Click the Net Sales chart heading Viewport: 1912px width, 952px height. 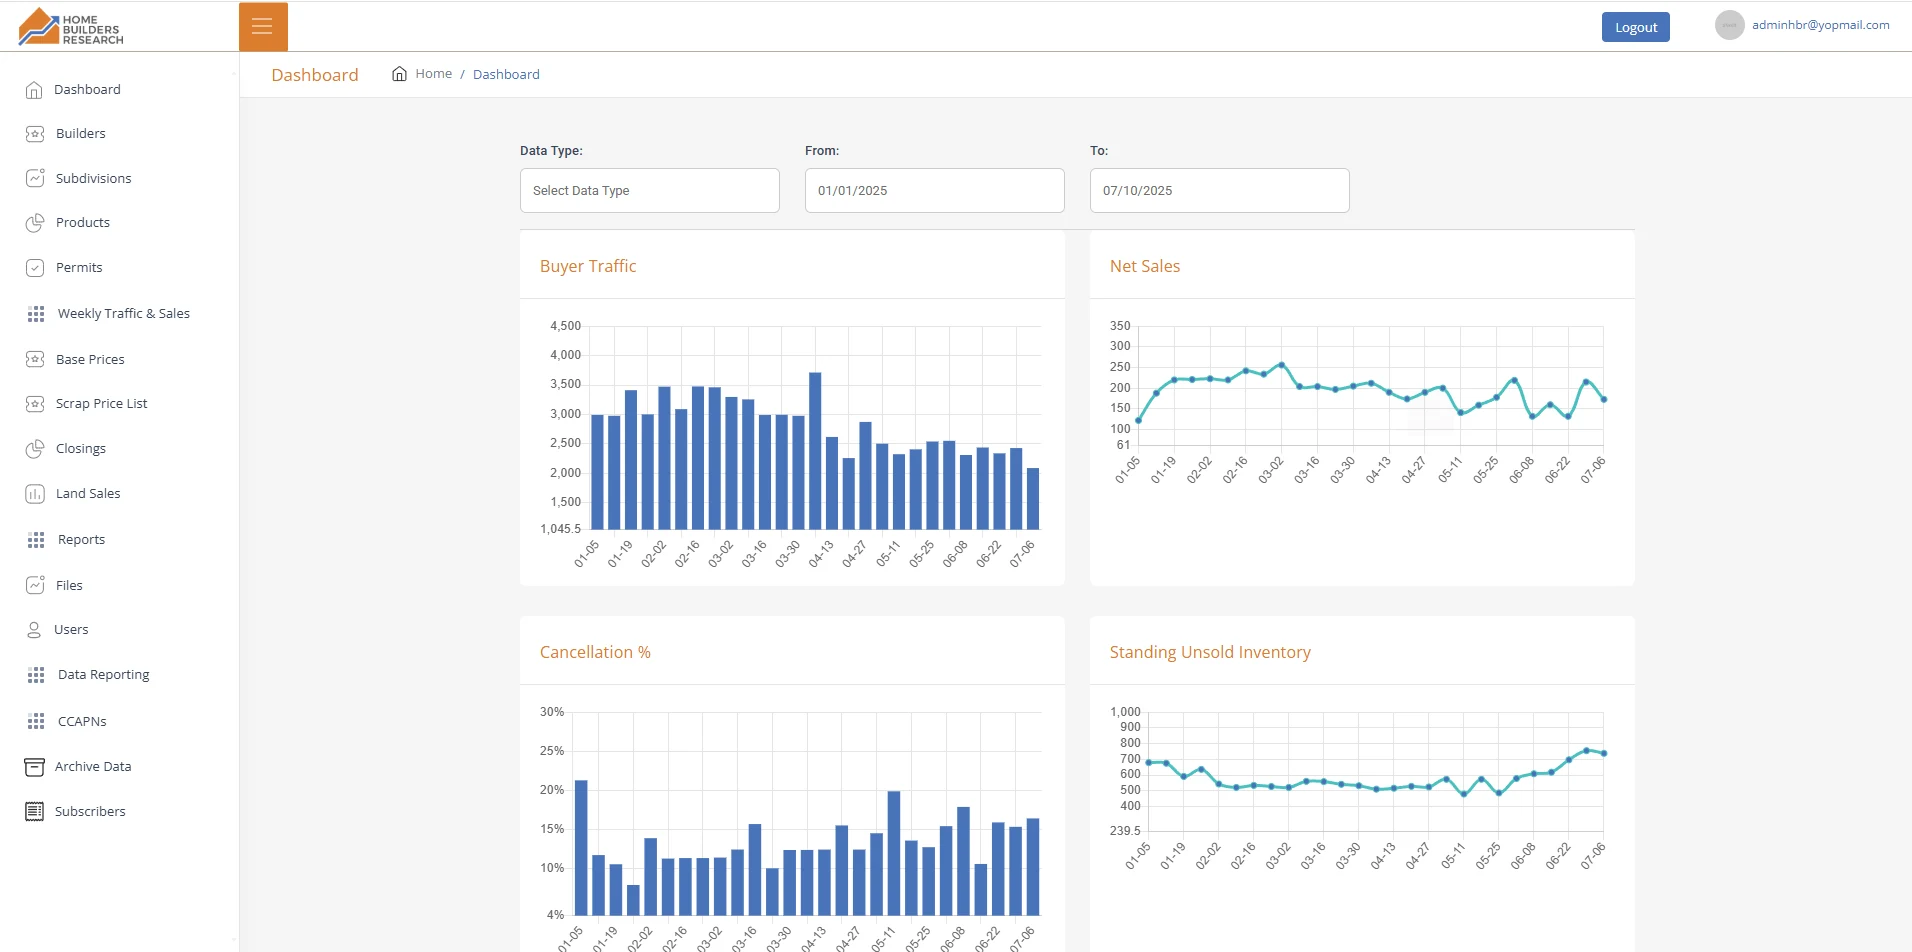[x=1145, y=266]
